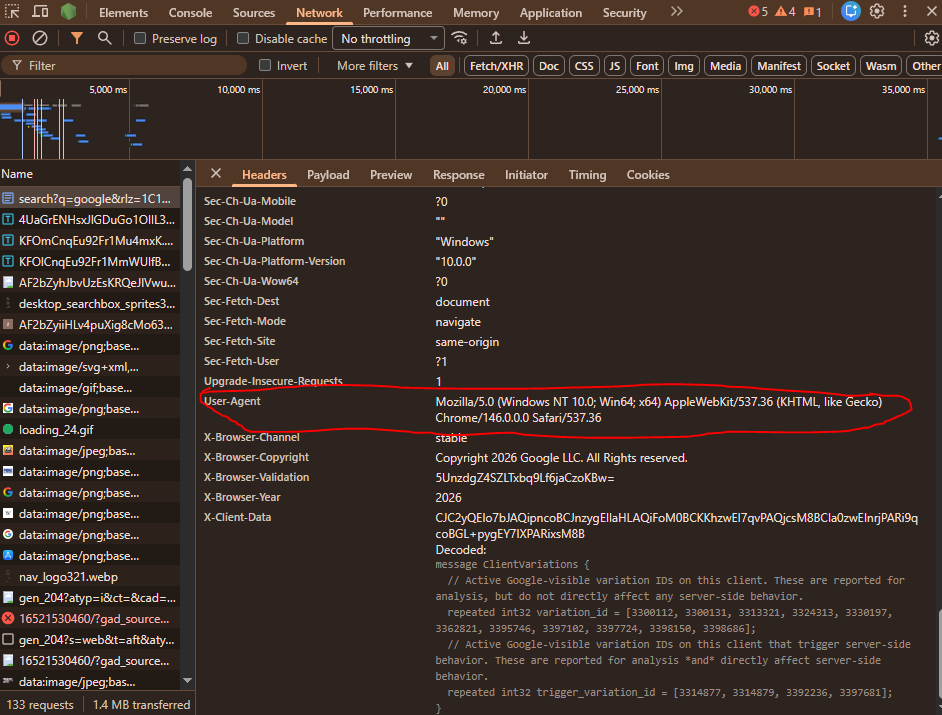Click the issues count badge
Screen dimensions: 942x715
812,11
